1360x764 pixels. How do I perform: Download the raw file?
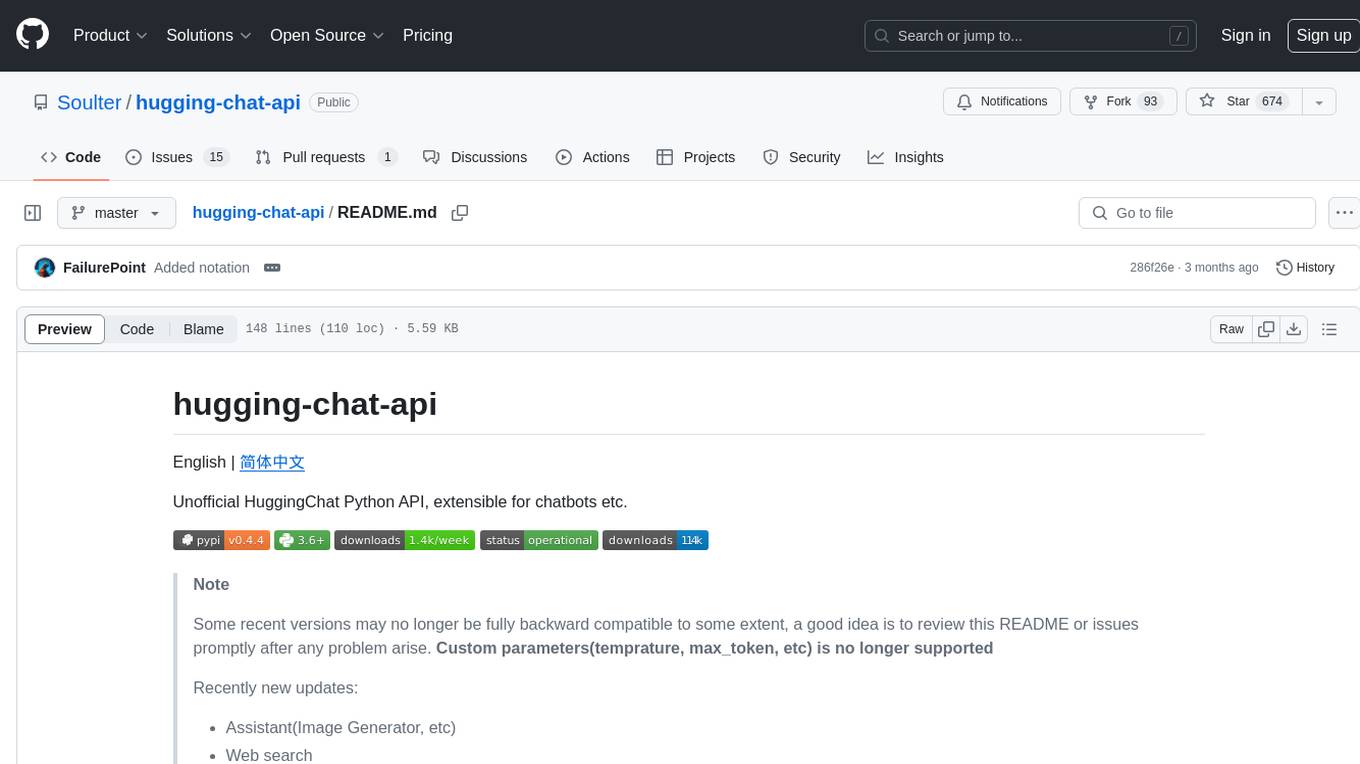(x=1294, y=329)
